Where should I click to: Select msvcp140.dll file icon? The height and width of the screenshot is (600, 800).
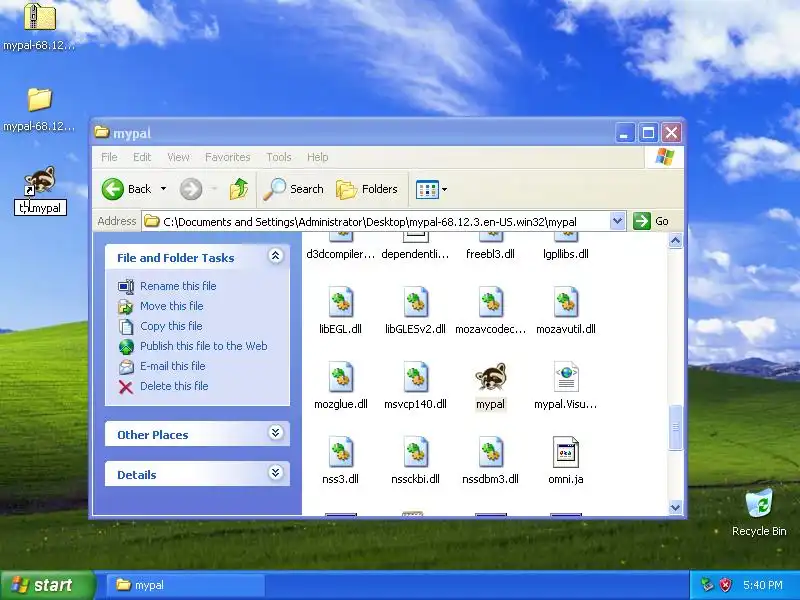coord(415,377)
